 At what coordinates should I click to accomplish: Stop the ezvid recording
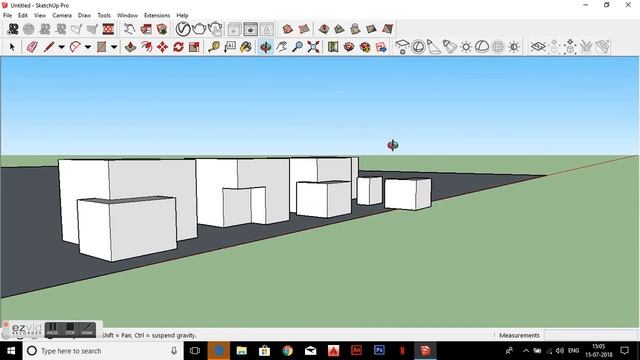point(70,329)
